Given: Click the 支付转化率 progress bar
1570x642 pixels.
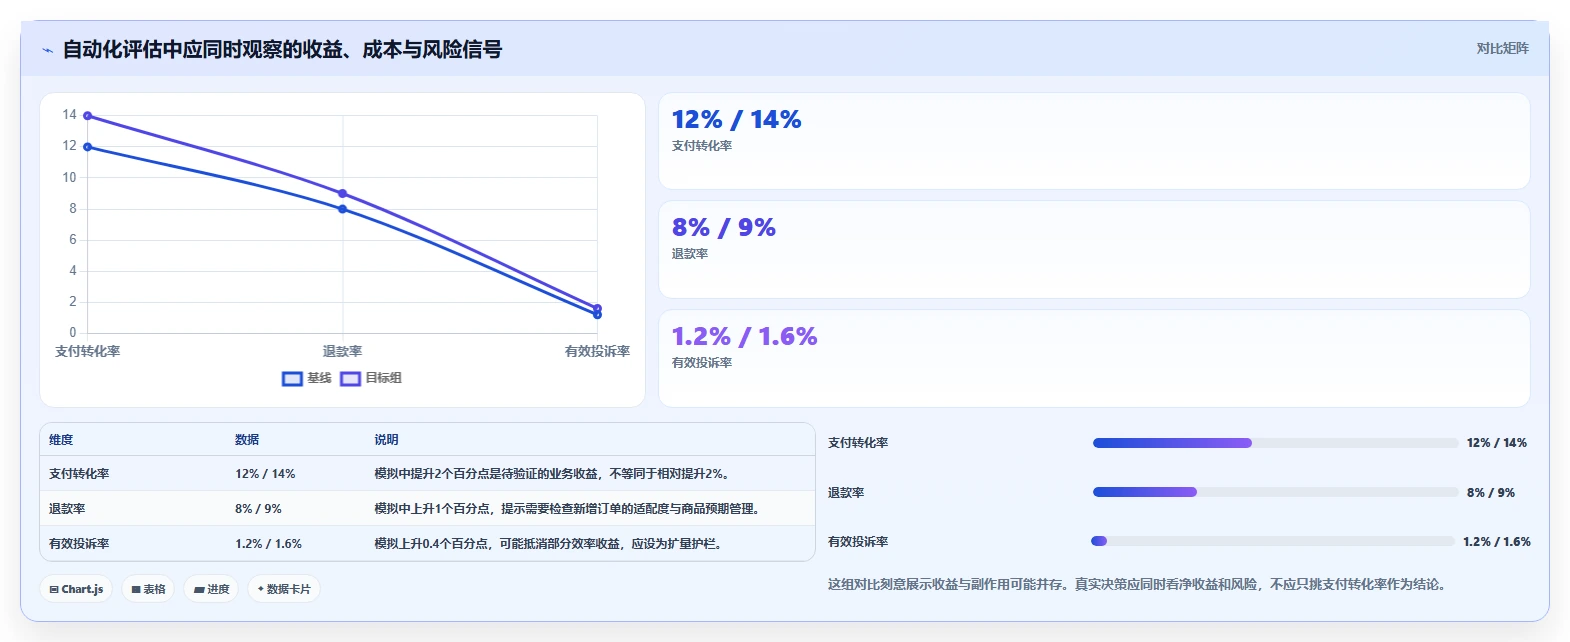Looking at the screenshot, I should (1275, 443).
